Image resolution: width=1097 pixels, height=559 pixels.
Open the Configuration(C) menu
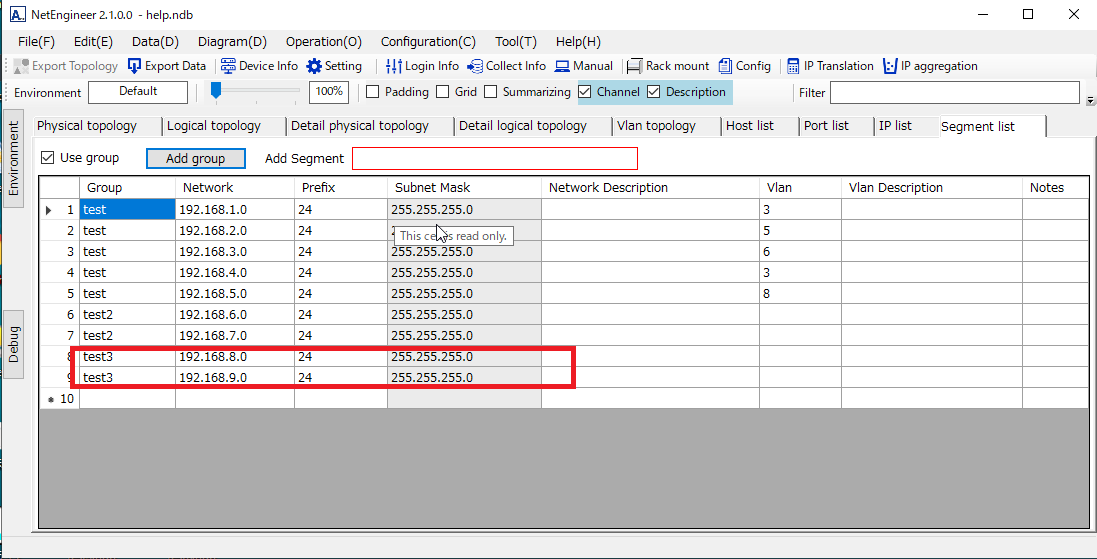pos(428,42)
